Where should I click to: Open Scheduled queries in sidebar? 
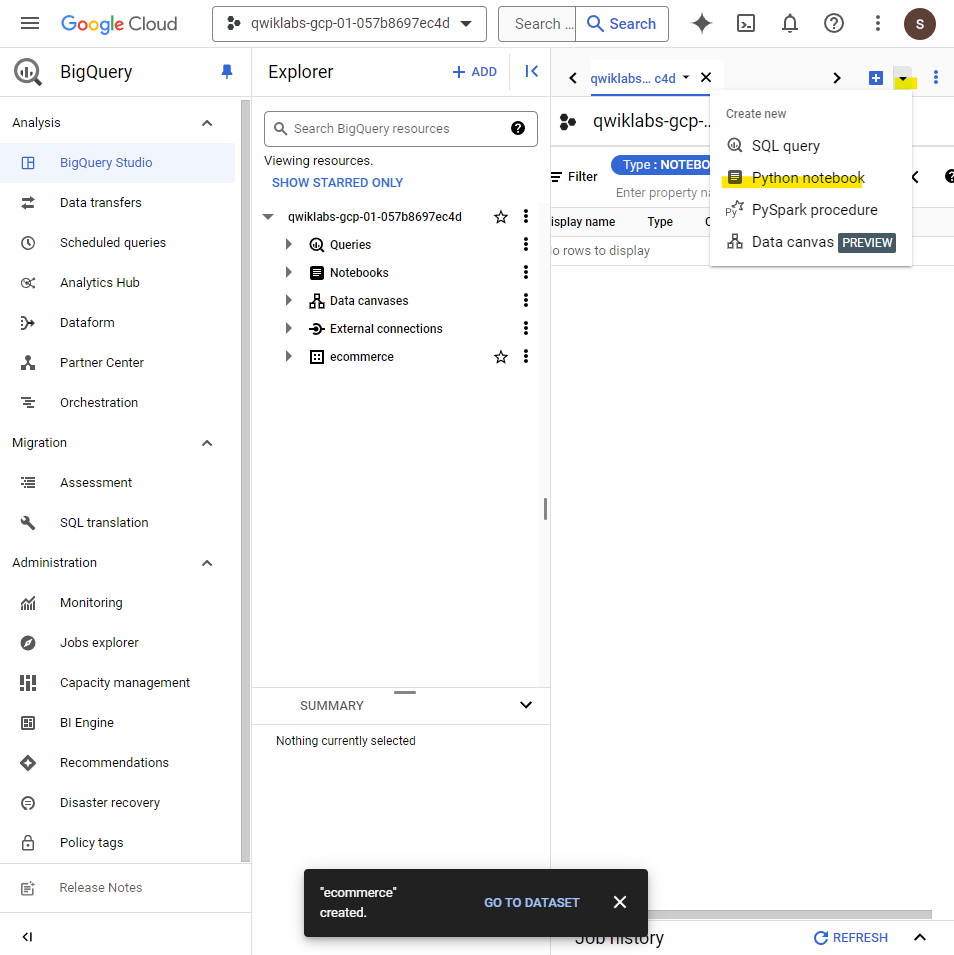[x=118, y=243]
